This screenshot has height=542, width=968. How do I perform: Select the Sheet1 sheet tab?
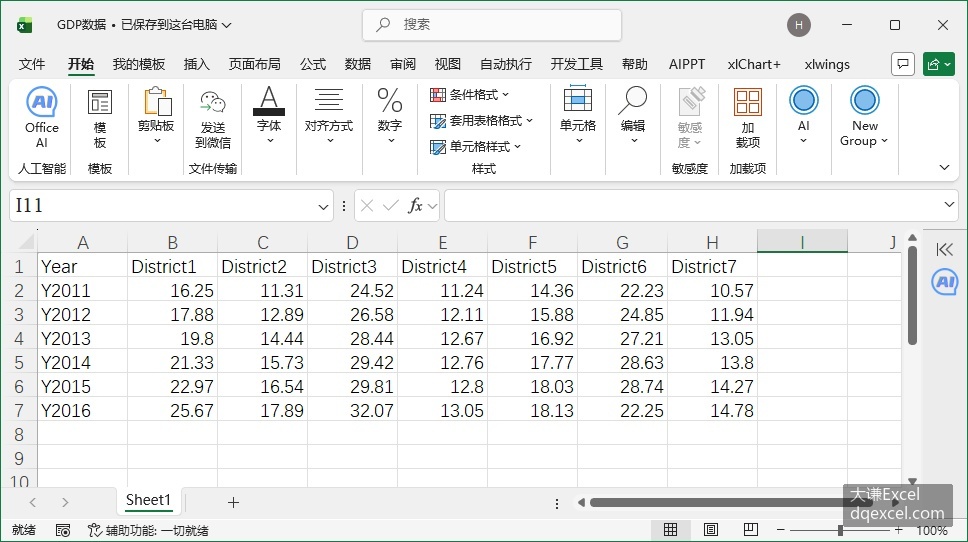coord(148,500)
